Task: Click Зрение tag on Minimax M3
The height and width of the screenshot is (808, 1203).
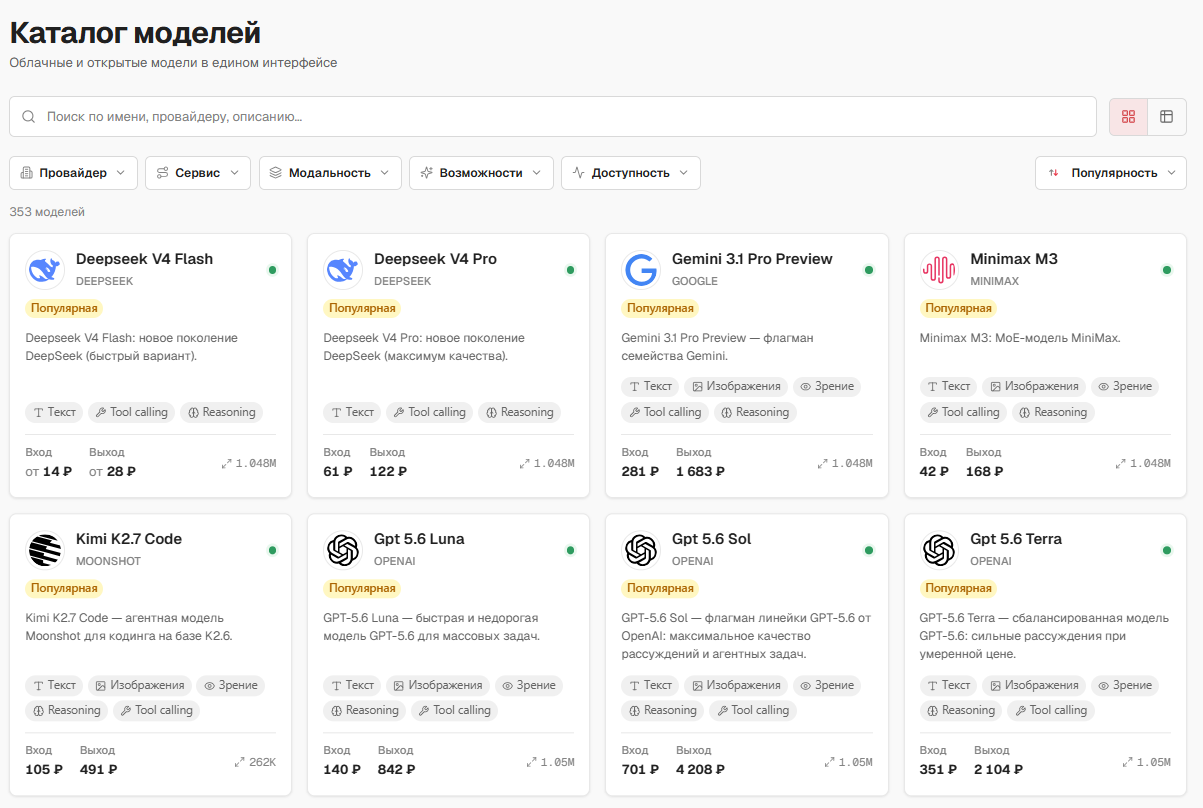Action: click(x=1124, y=386)
